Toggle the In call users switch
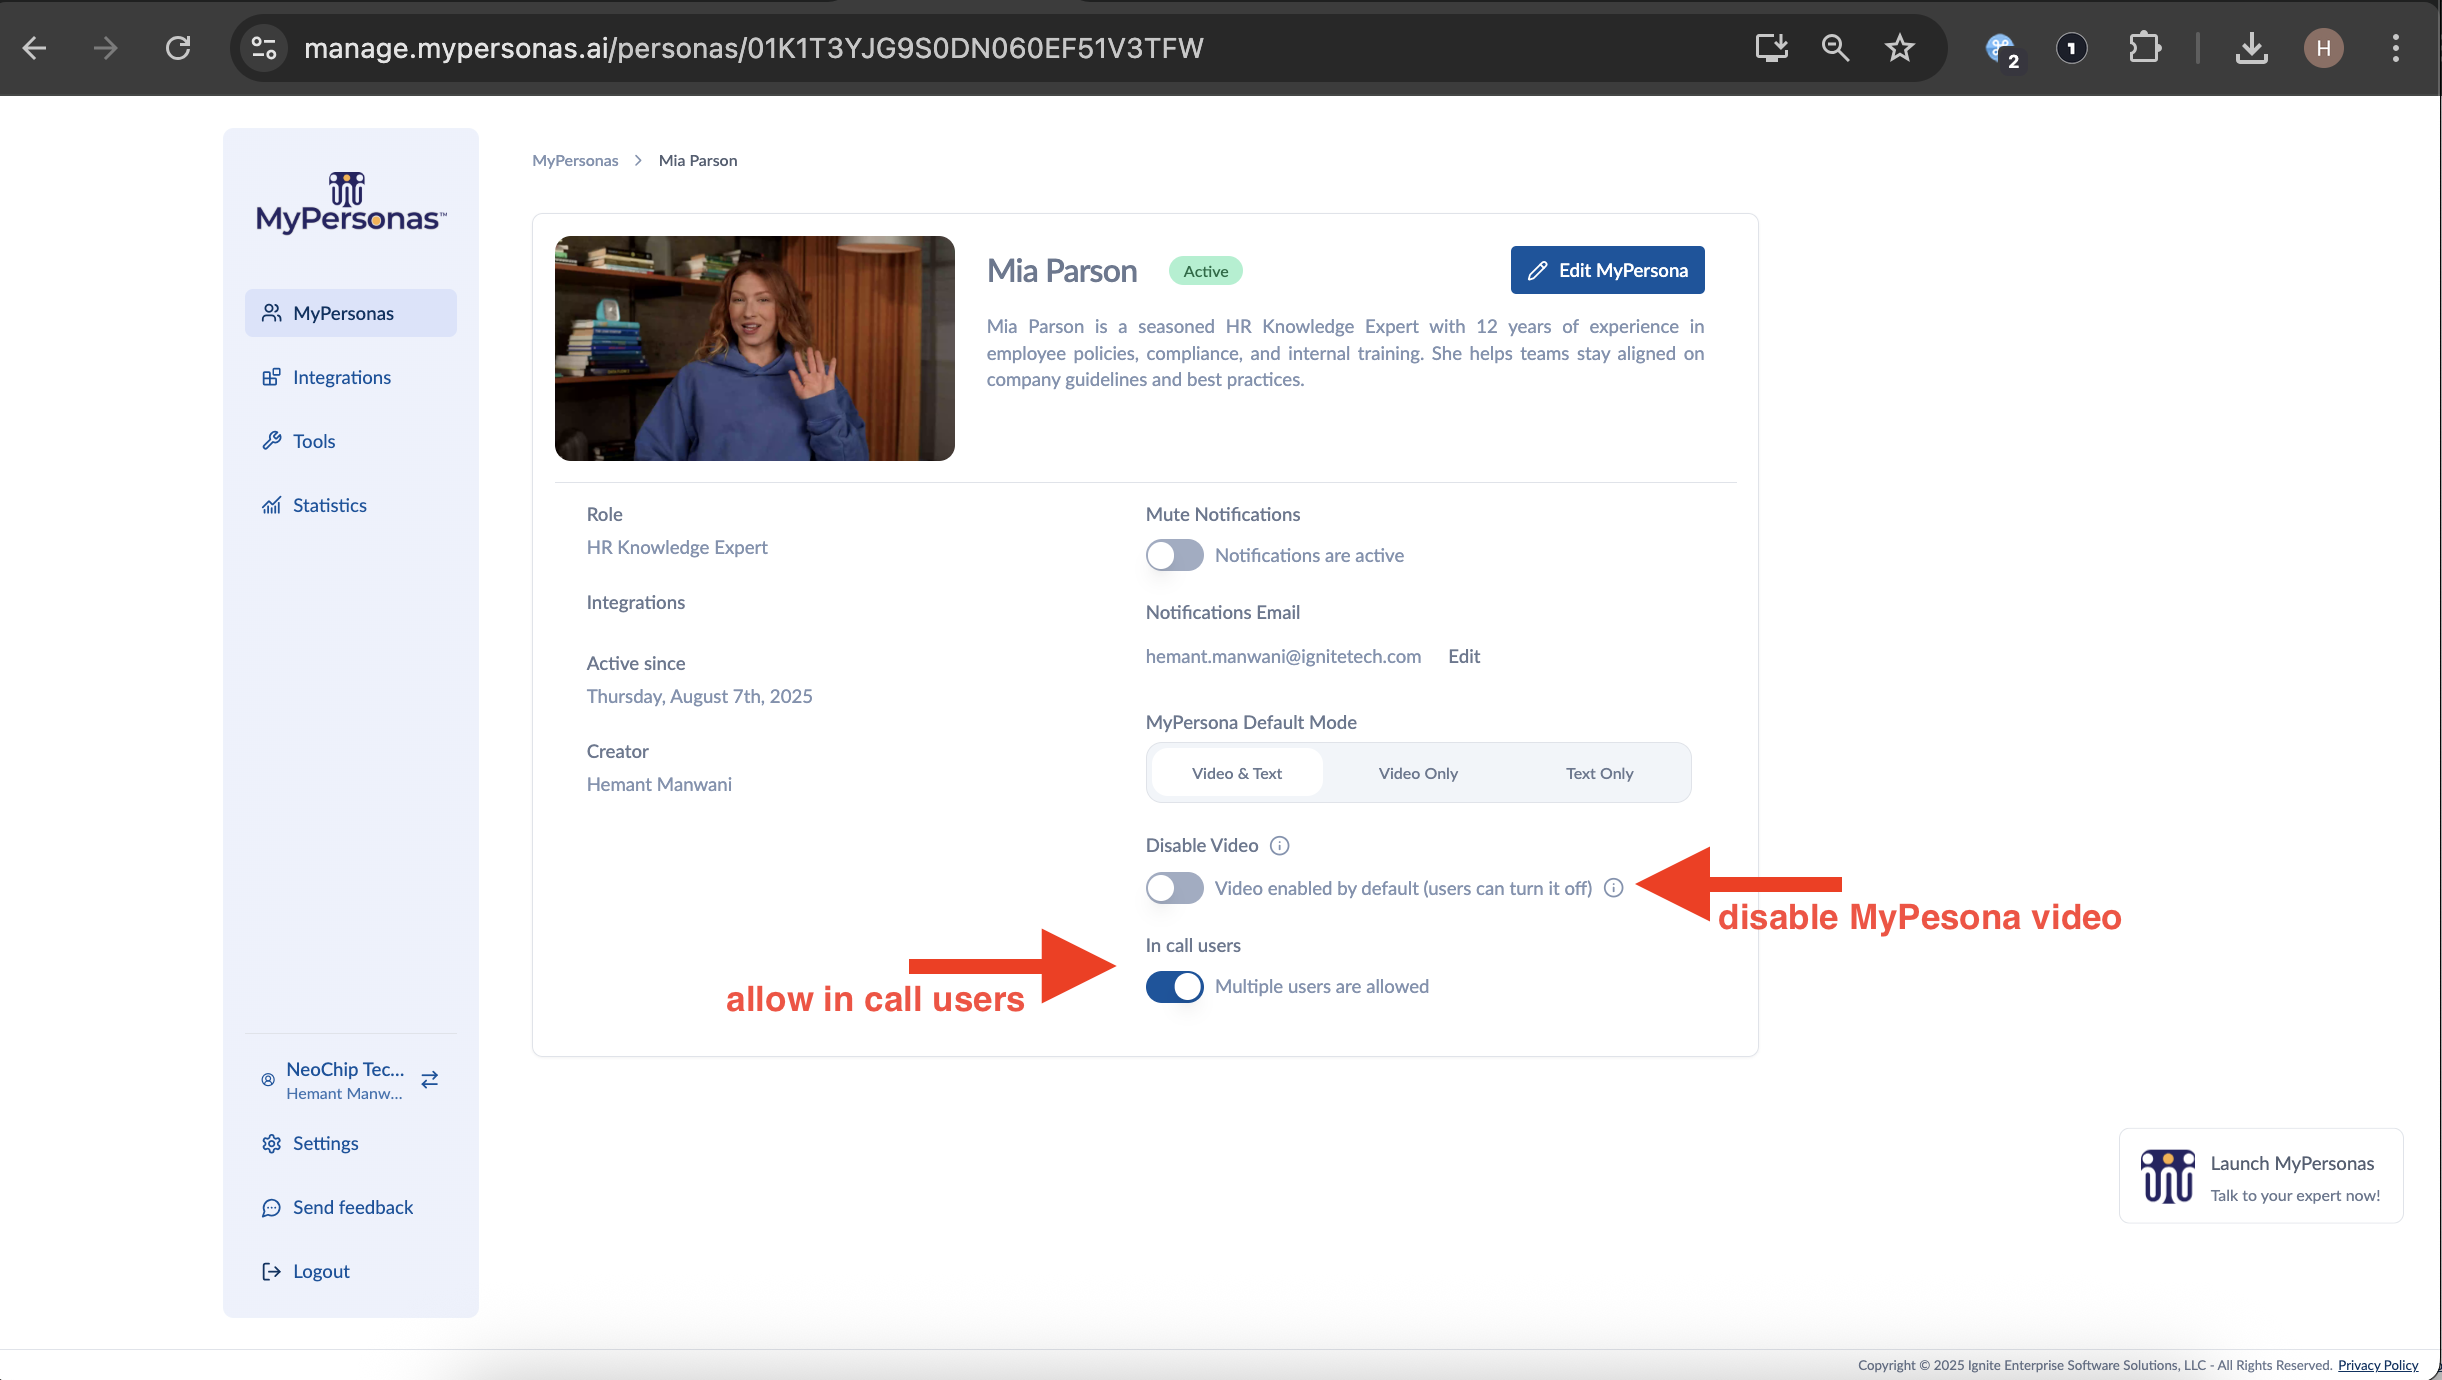Viewport: 2442px width, 1380px height. click(x=1175, y=987)
